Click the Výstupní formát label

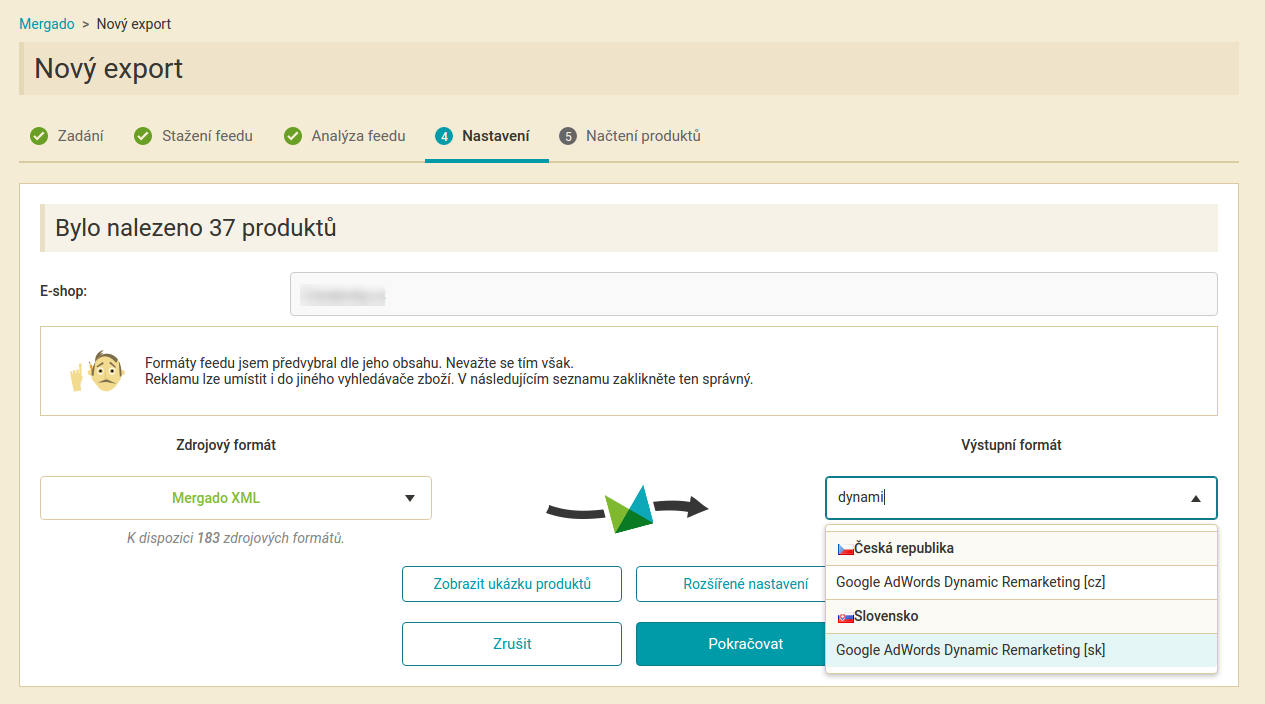(x=1012, y=445)
